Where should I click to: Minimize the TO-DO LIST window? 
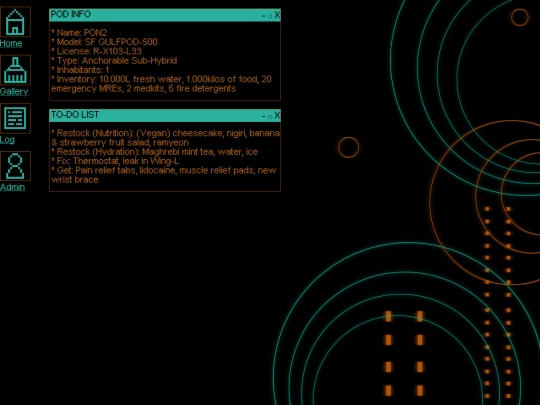pos(263,116)
